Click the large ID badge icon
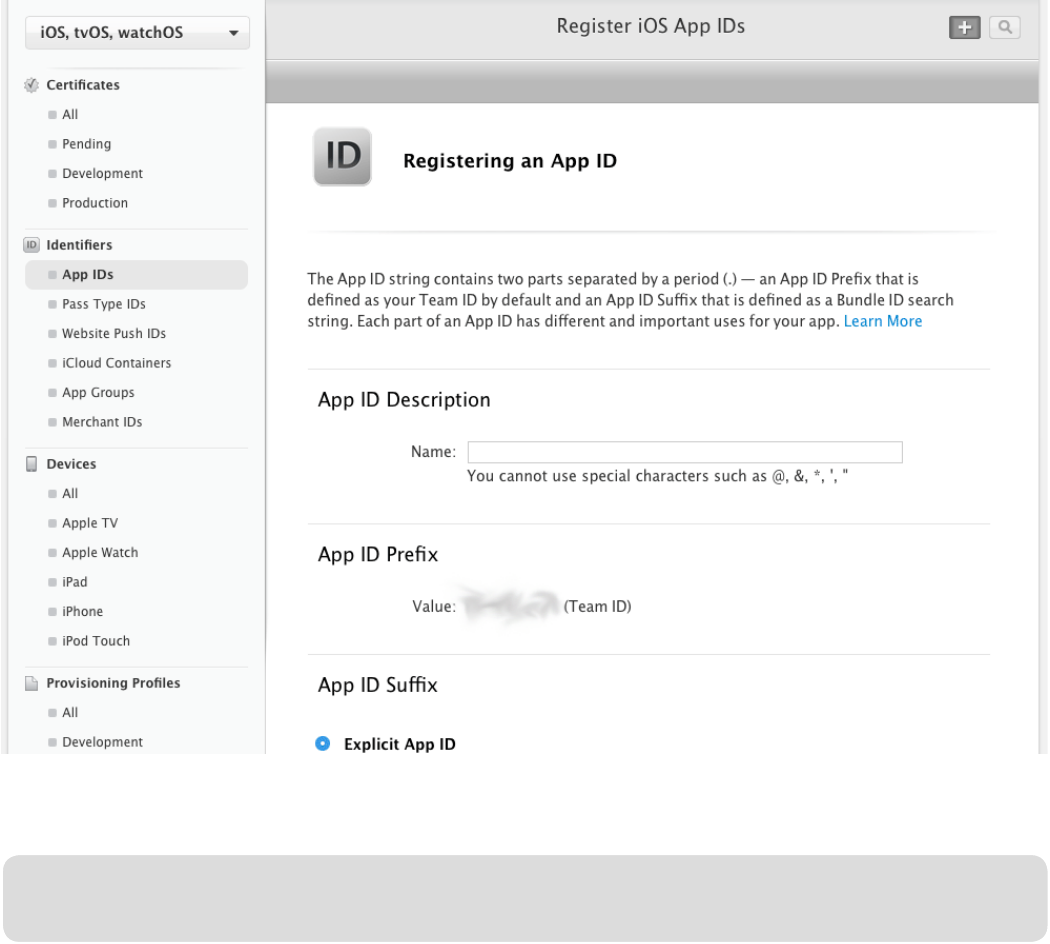The width and height of the screenshot is (1050, 944). (342, 157)
